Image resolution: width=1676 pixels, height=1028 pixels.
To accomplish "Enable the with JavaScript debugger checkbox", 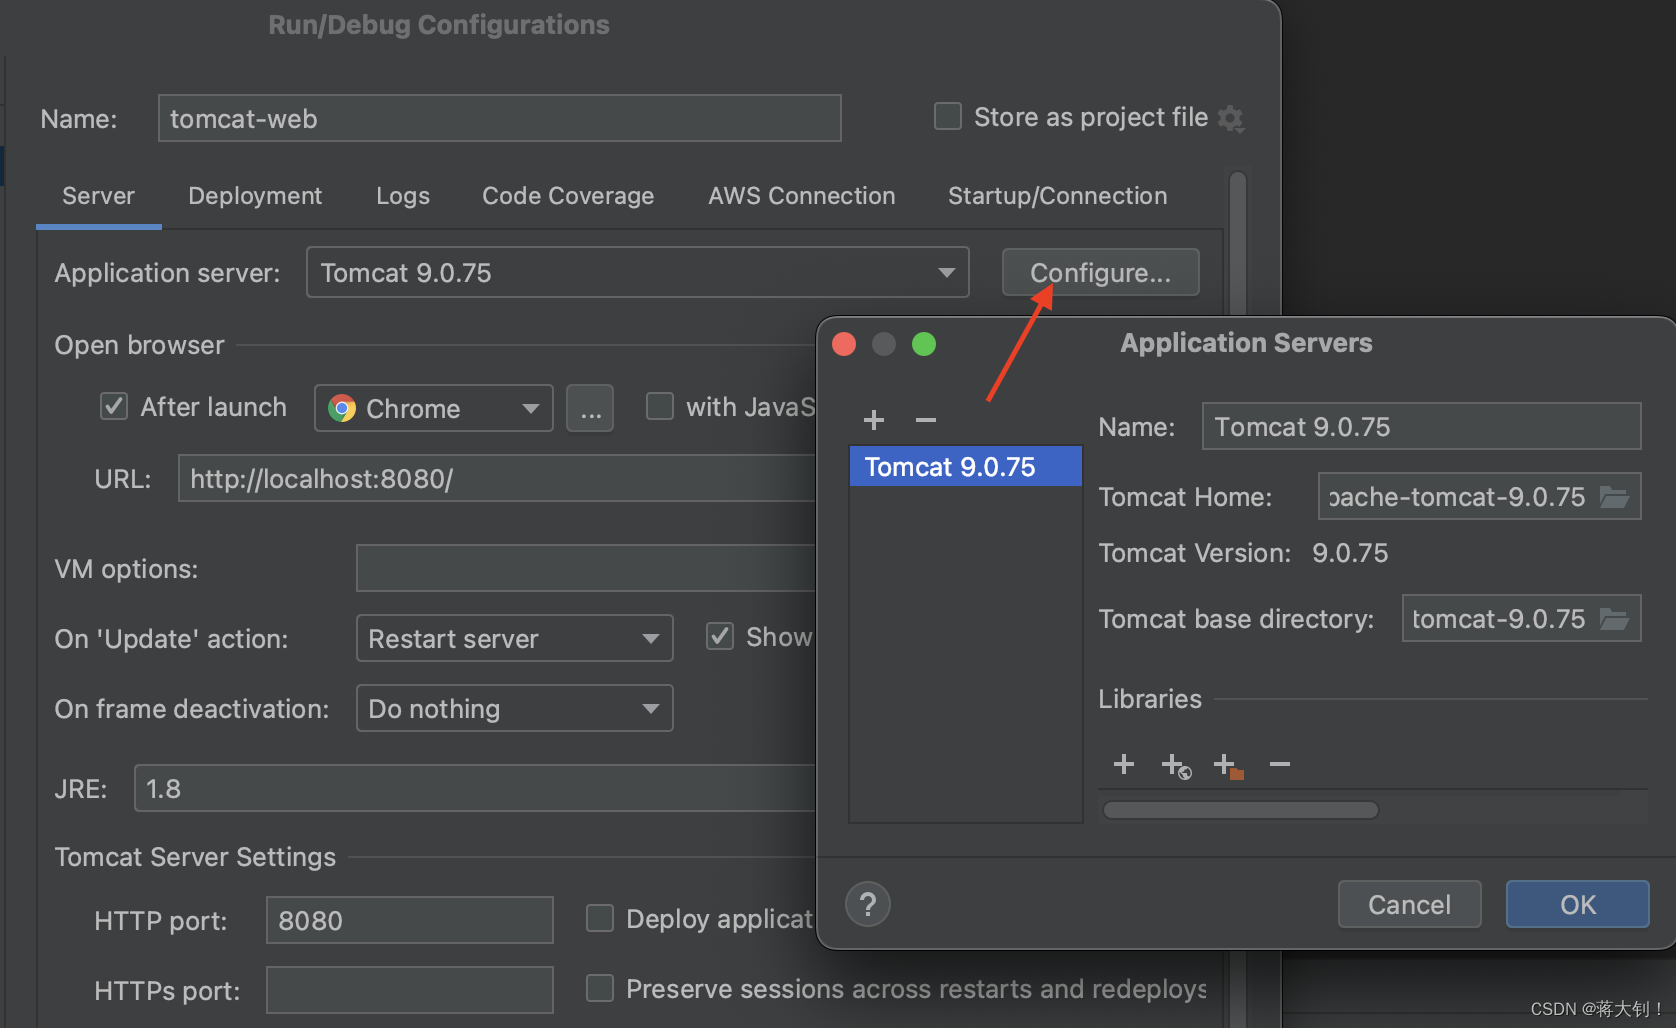I will [x=659, y=406].
